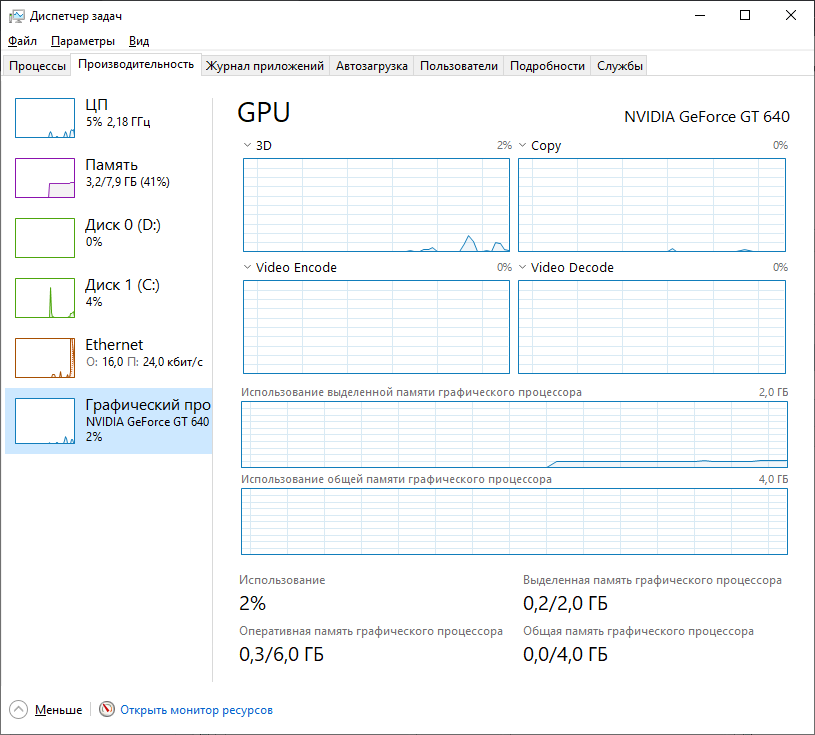Click the resource monitor icon at bottom

[107, 710]
